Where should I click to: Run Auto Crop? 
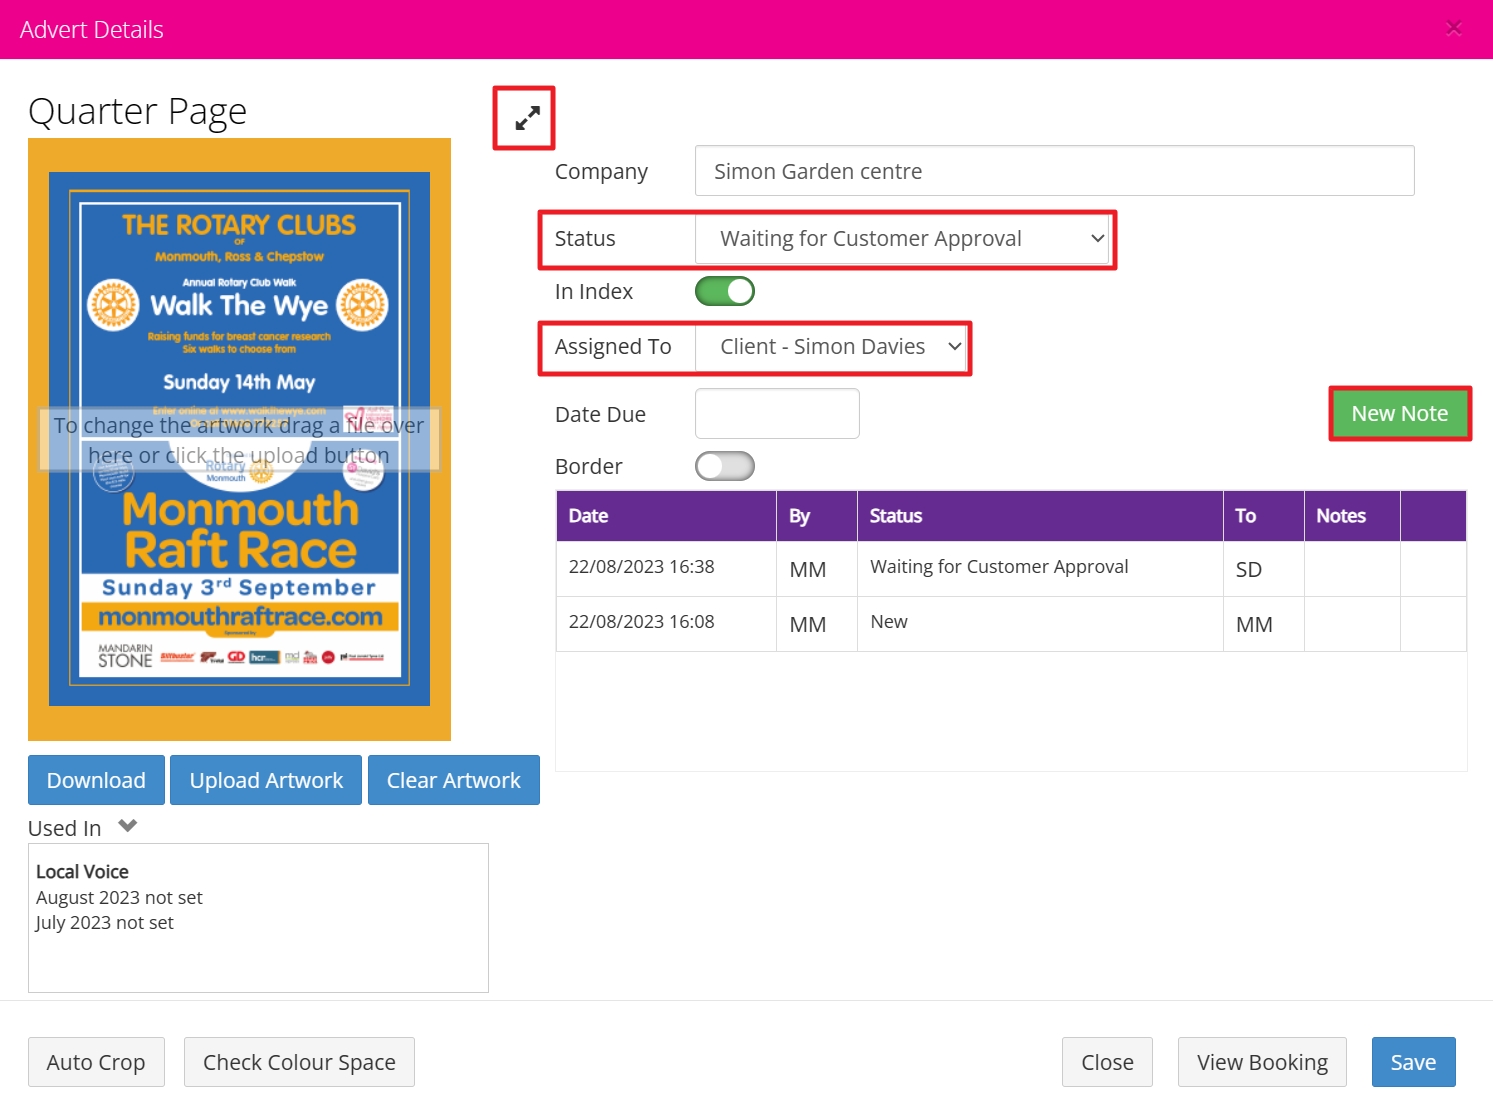point(96,1062)
